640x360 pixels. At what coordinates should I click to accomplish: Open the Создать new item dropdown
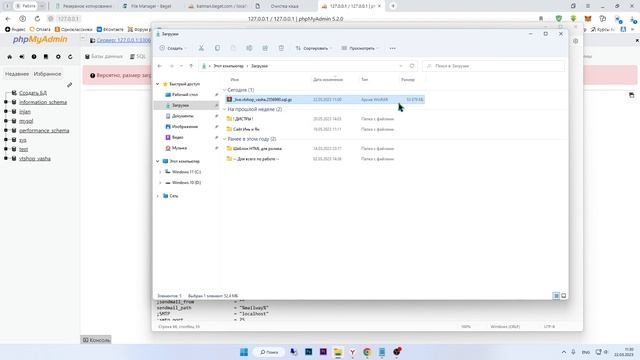coord(172,48)
